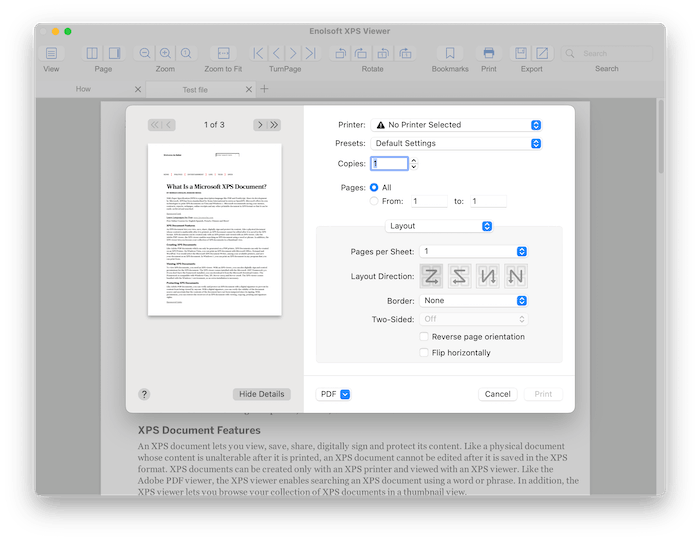Switch to the How tab
This screenshot has width=700, height=541.
pos(84,90)
